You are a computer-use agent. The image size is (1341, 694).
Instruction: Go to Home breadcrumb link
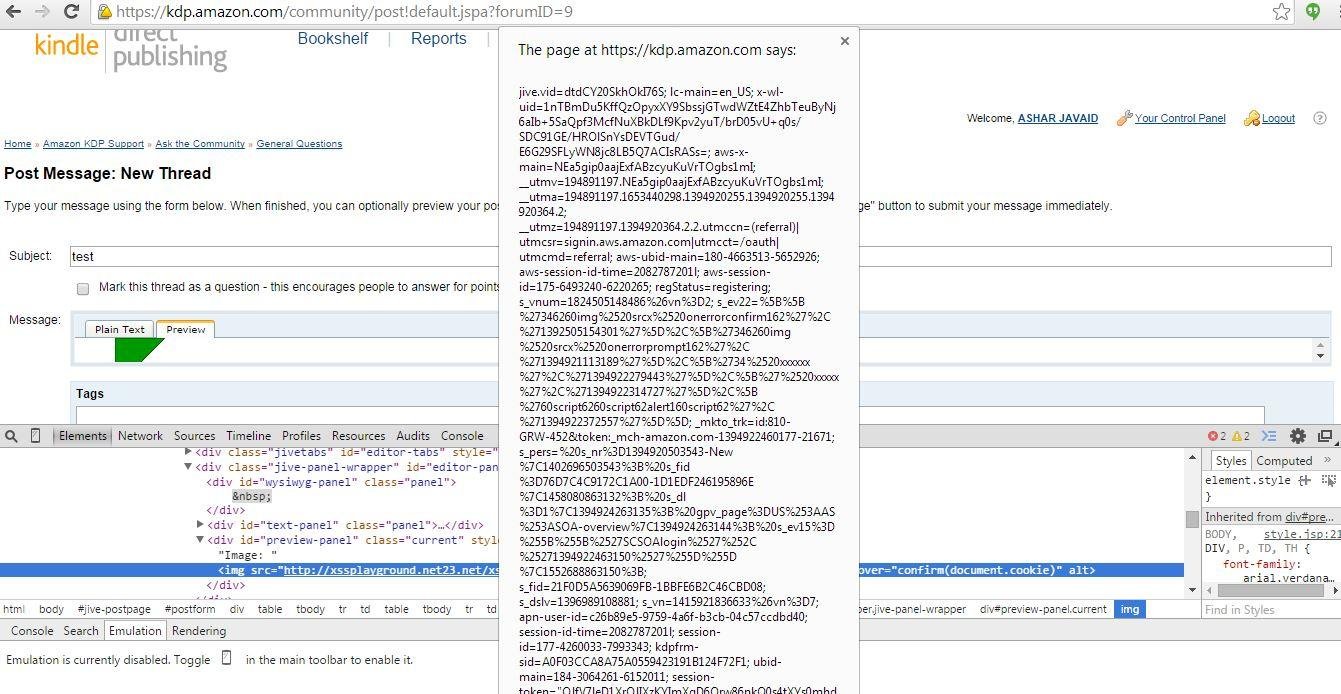[17, 144]
